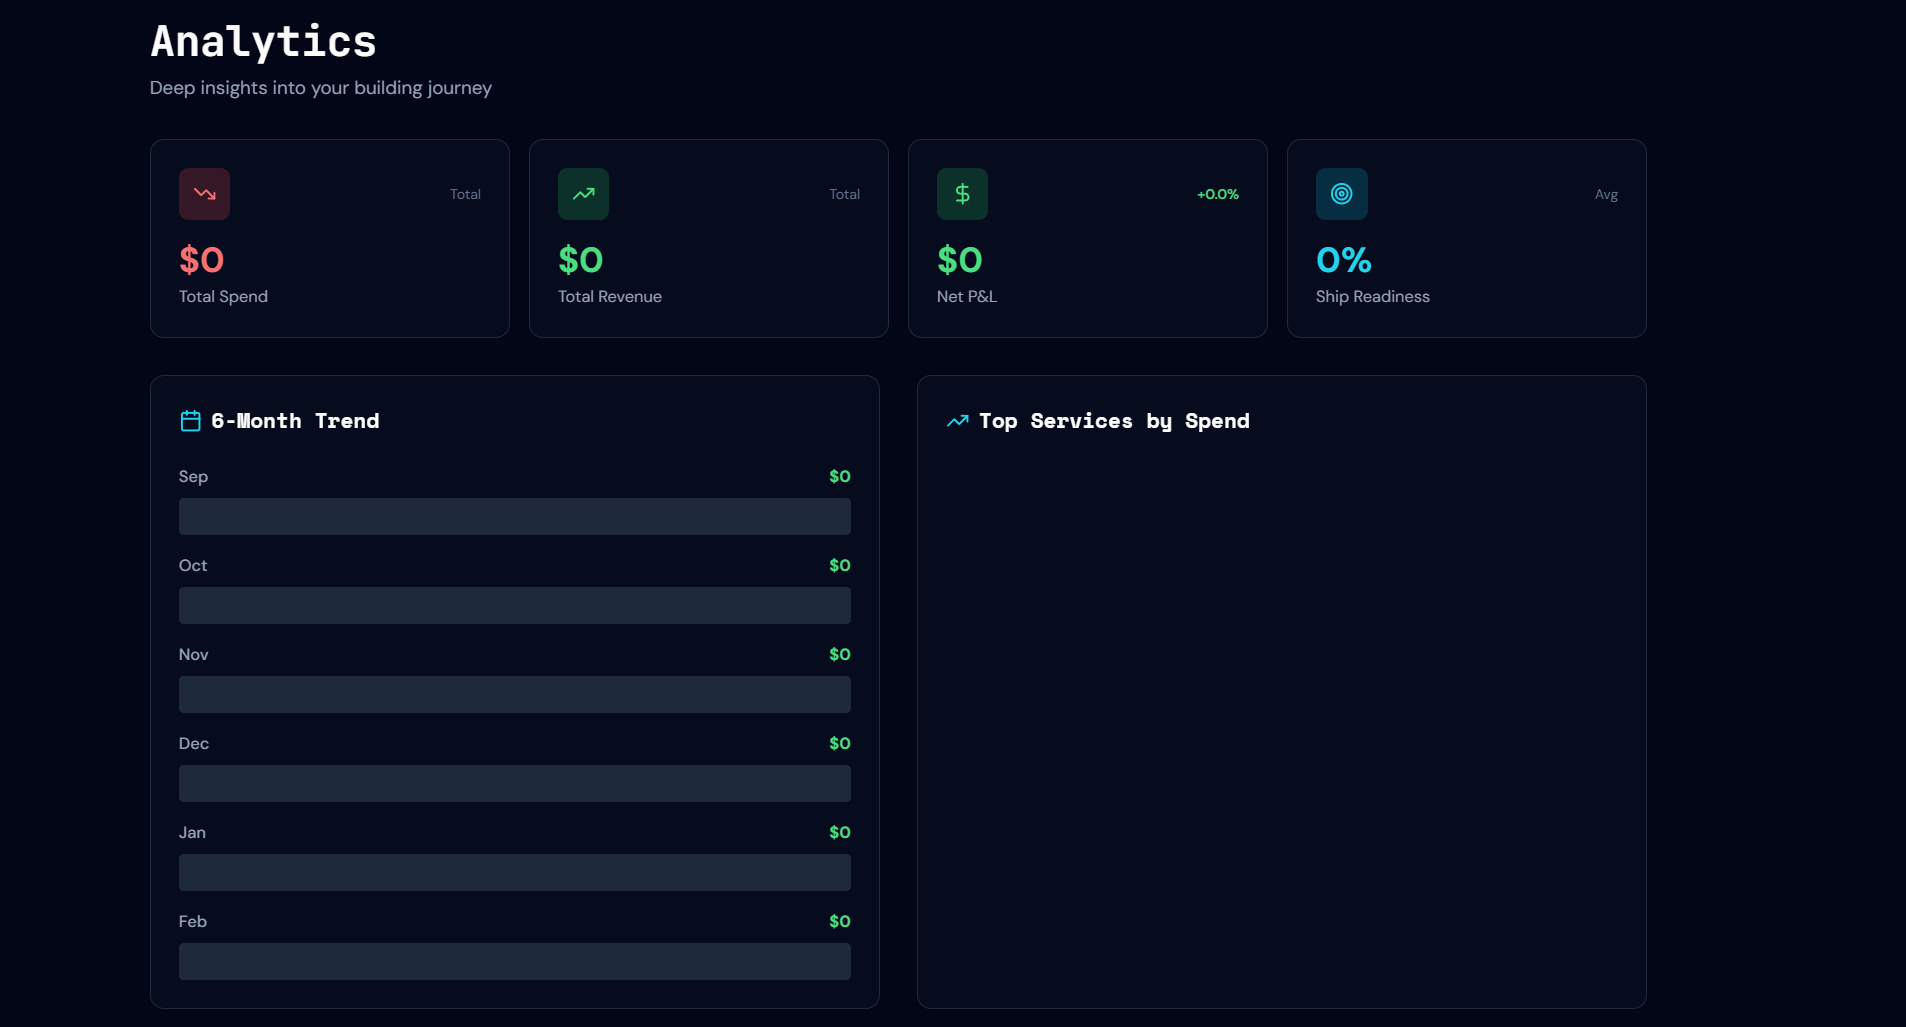The width and height of the screenshot is (1906, 1027).
Task: Select the $0 value under Total Revenue
Action: [x=580, y=261]
